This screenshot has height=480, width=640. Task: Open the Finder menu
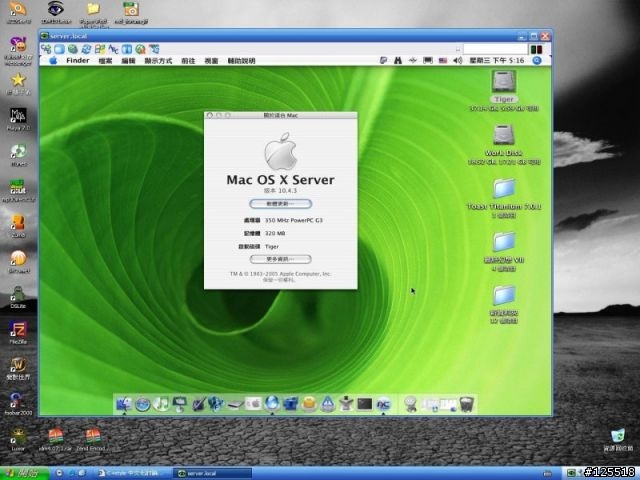[78, 61]
